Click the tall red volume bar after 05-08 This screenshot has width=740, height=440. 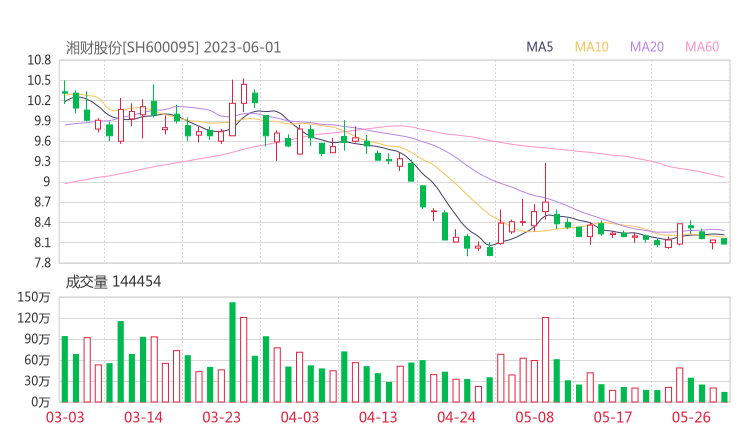[546, 360]
